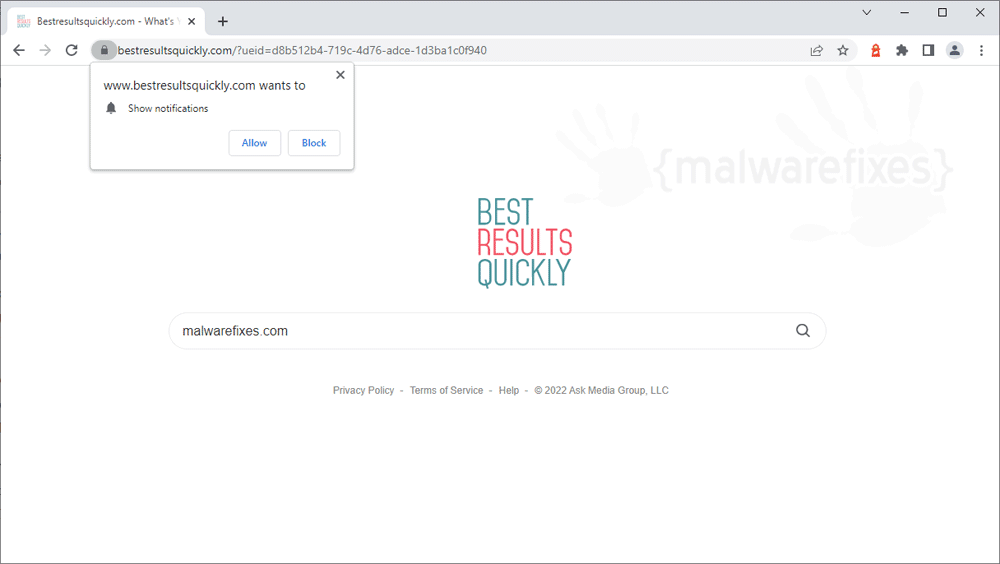Click the 'www.bestresultsquickly.com wants to' text
Image resolution: width=1000 pixels, height=564 pixels.
tap(205, 85)
